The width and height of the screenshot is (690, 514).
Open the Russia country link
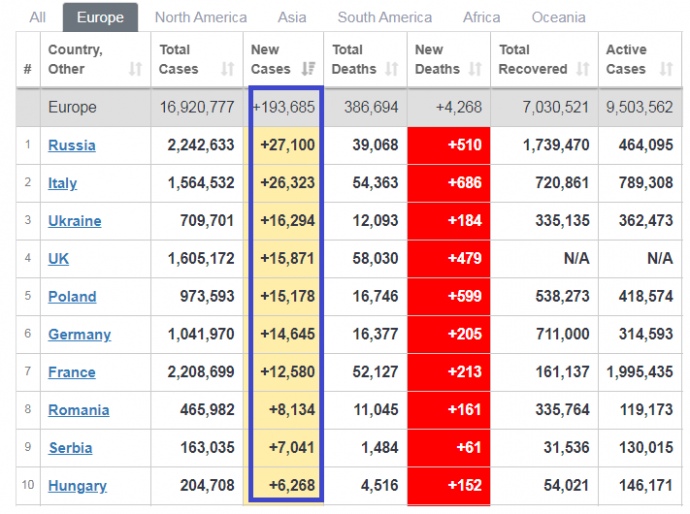coord(72,146)
